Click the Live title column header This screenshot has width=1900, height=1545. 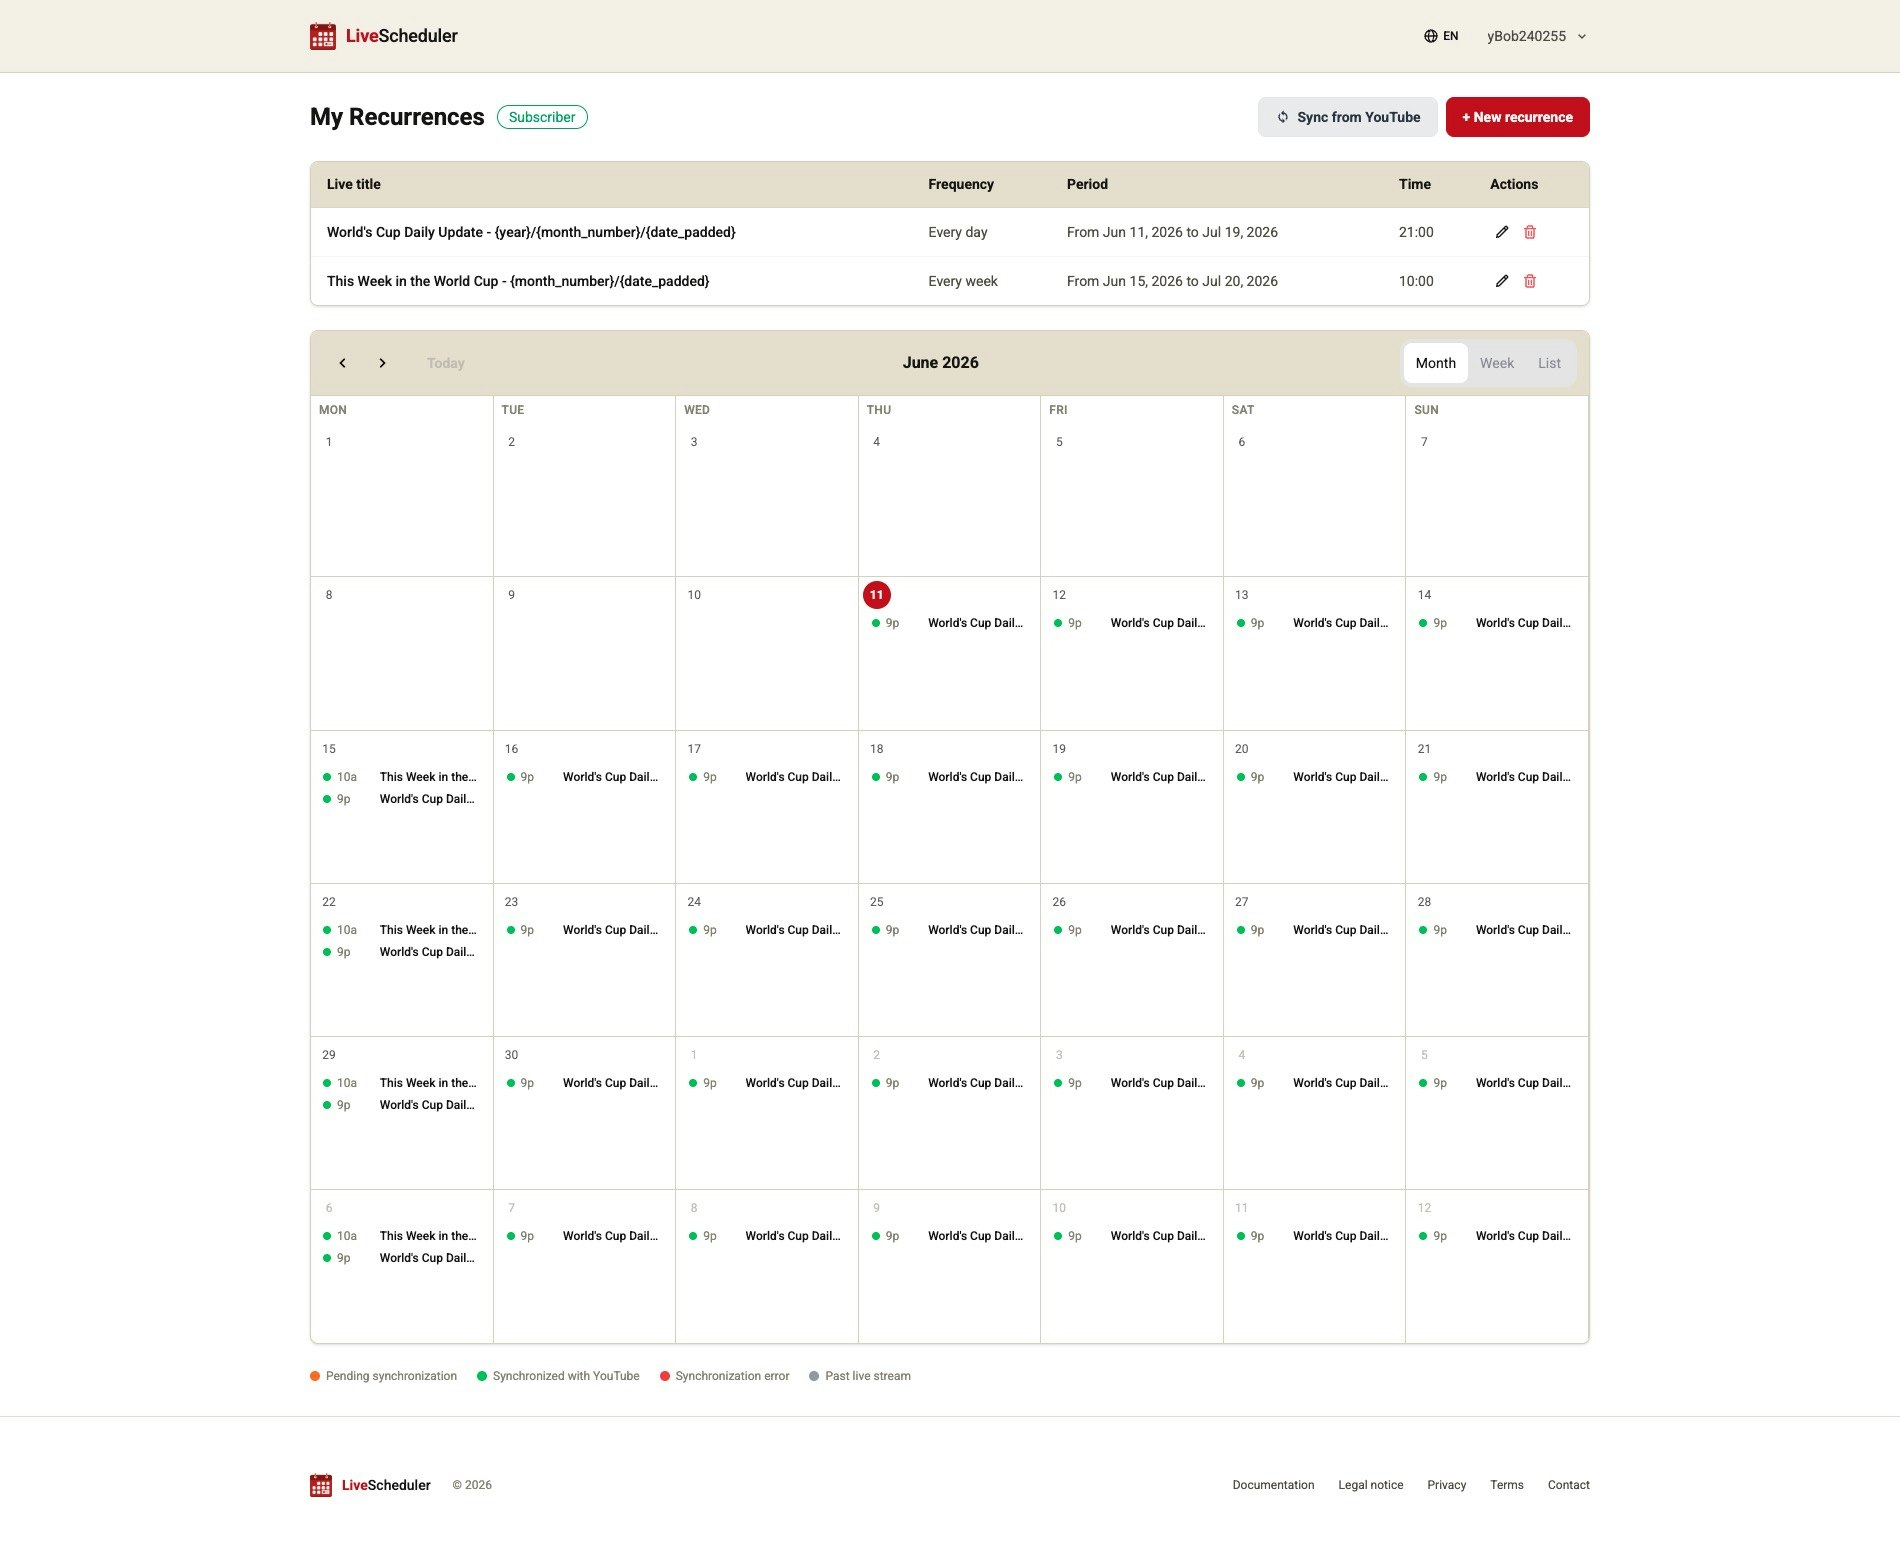(354, 184)
